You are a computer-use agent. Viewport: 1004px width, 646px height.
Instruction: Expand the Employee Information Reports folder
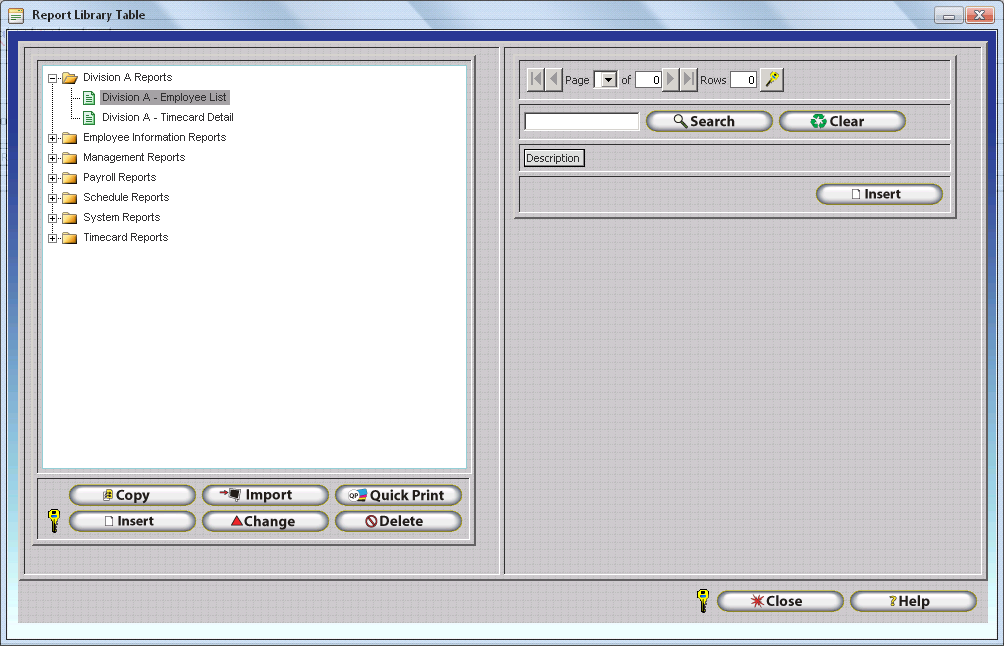coord(53,138)
